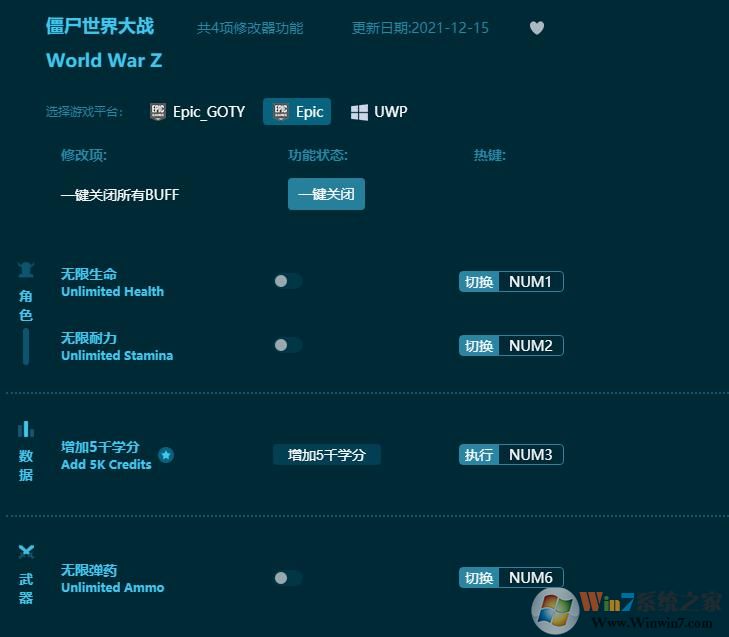Click the heart favorite icon
The height and width of the screenshot is (637, 729).
click(537, 28)
